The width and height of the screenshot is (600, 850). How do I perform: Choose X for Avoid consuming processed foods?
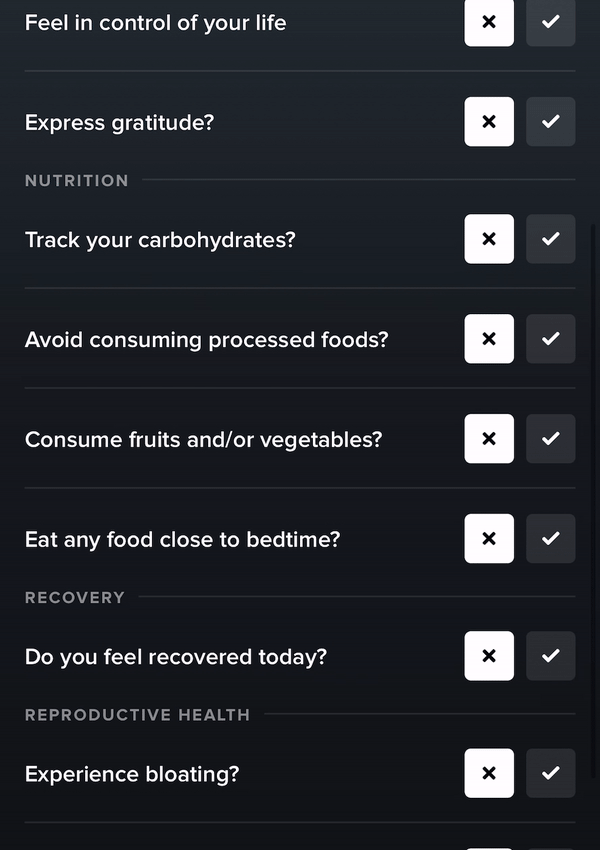point(489,339)
